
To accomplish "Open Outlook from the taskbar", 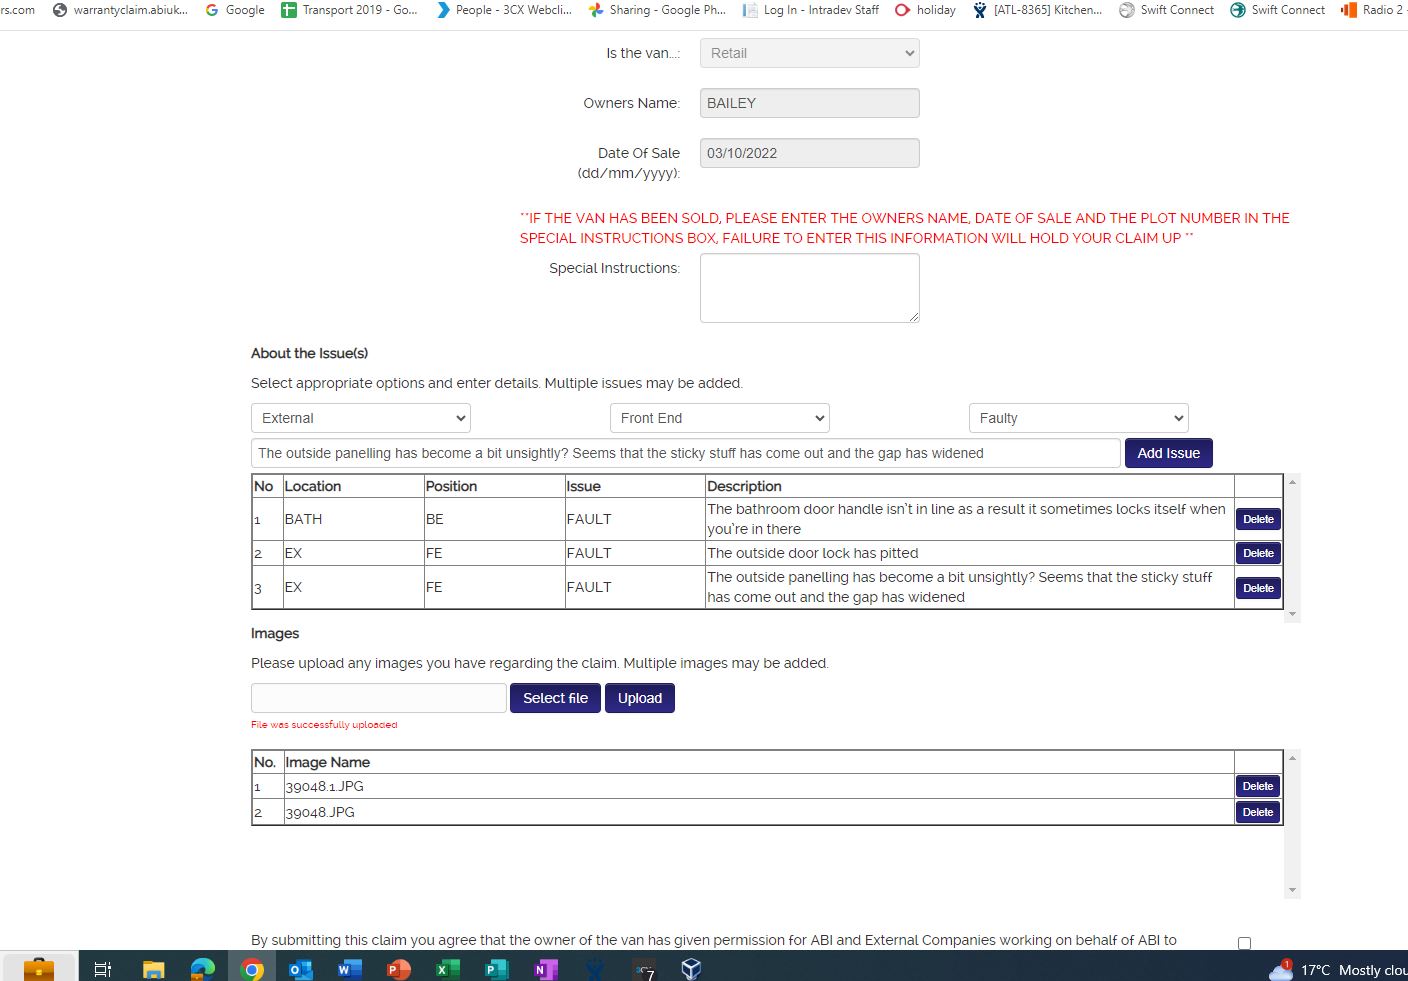I will pyautogui.click(x=300, y=968).
